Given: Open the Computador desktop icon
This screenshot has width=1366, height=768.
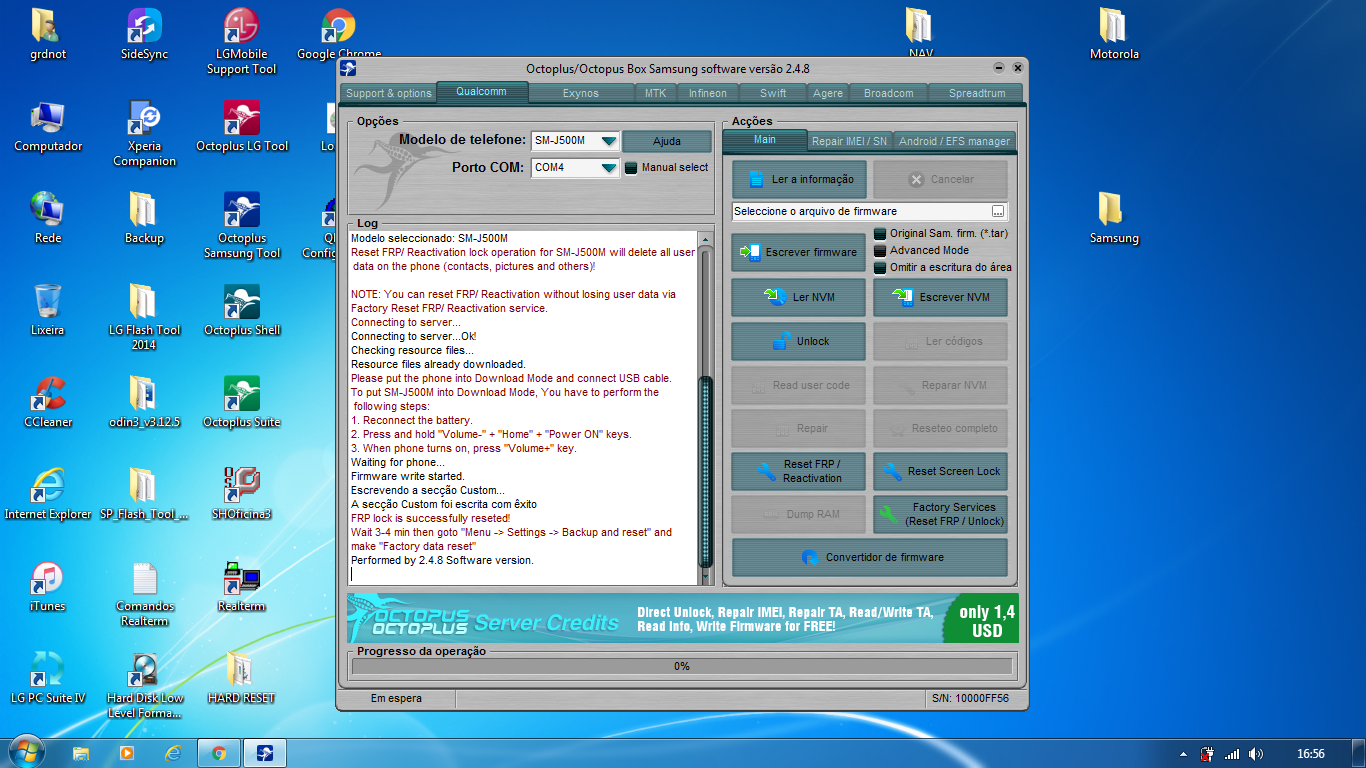Looking at the screenshot, I should click(48, 126).
